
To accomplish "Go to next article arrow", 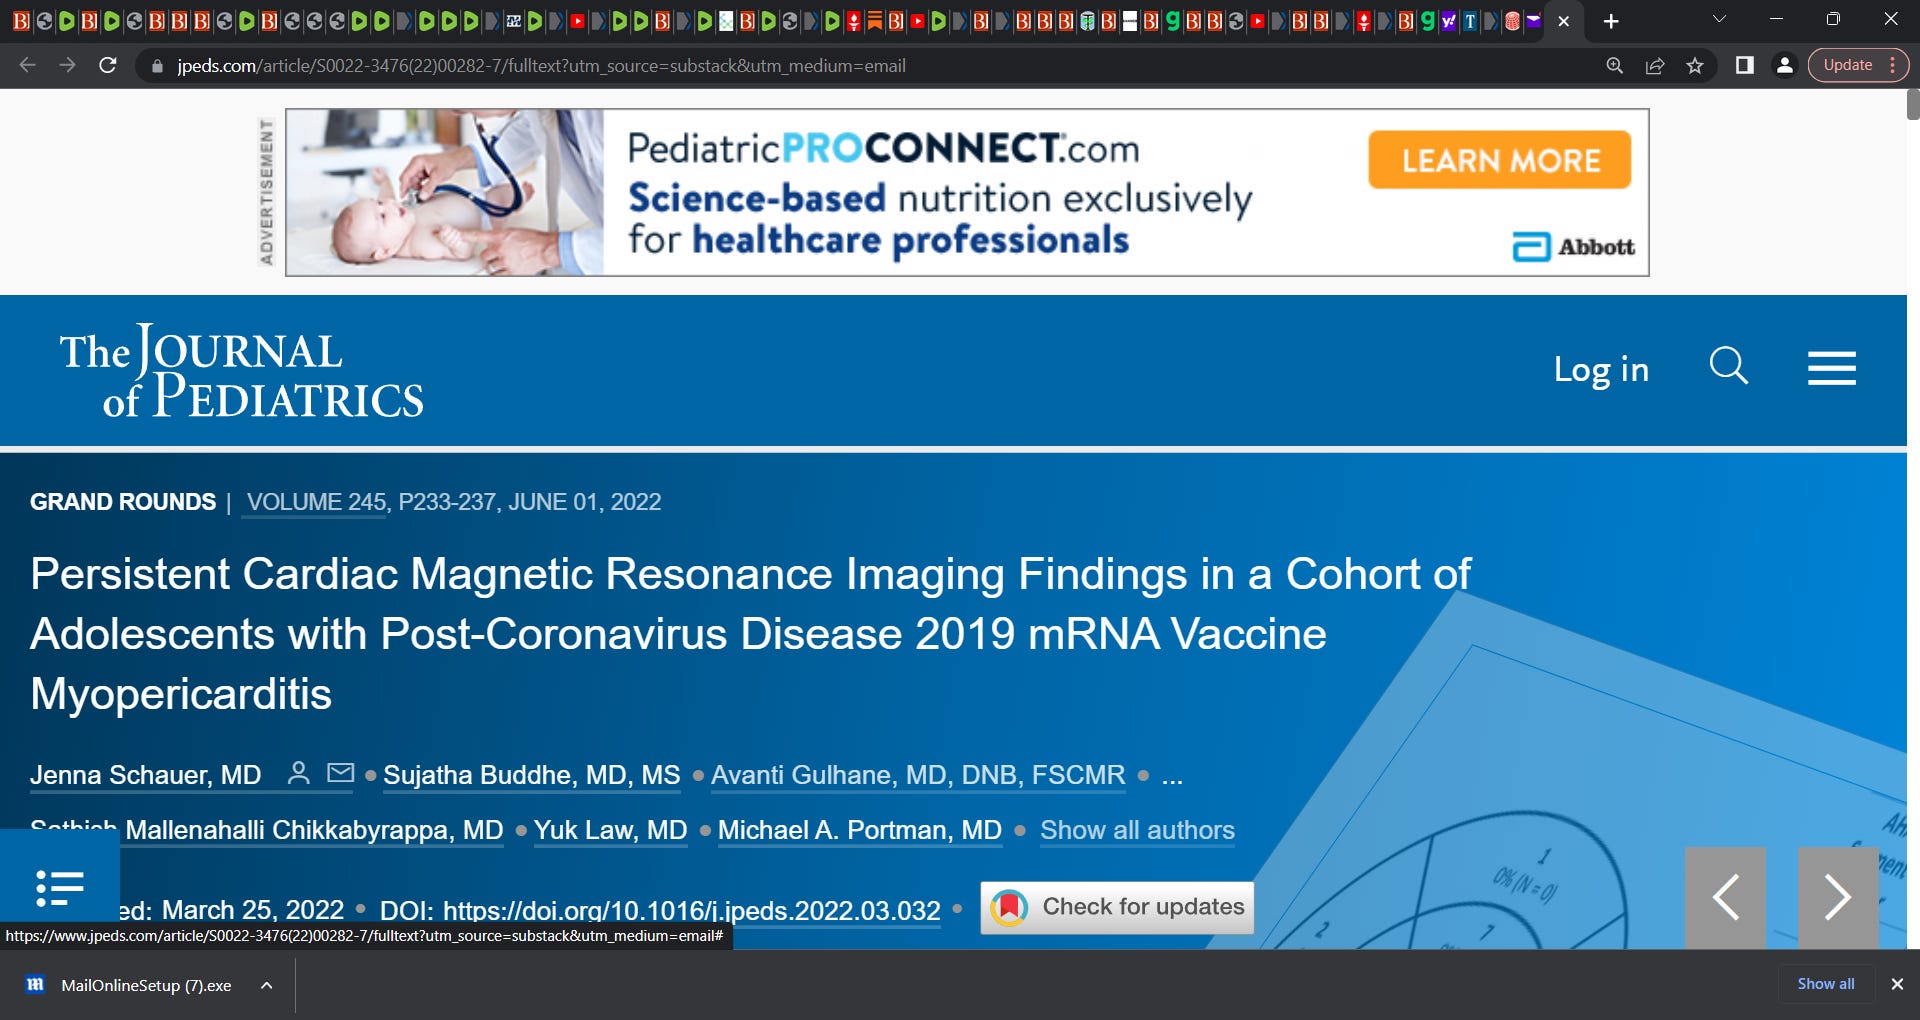I will (x=1838, y=897).
